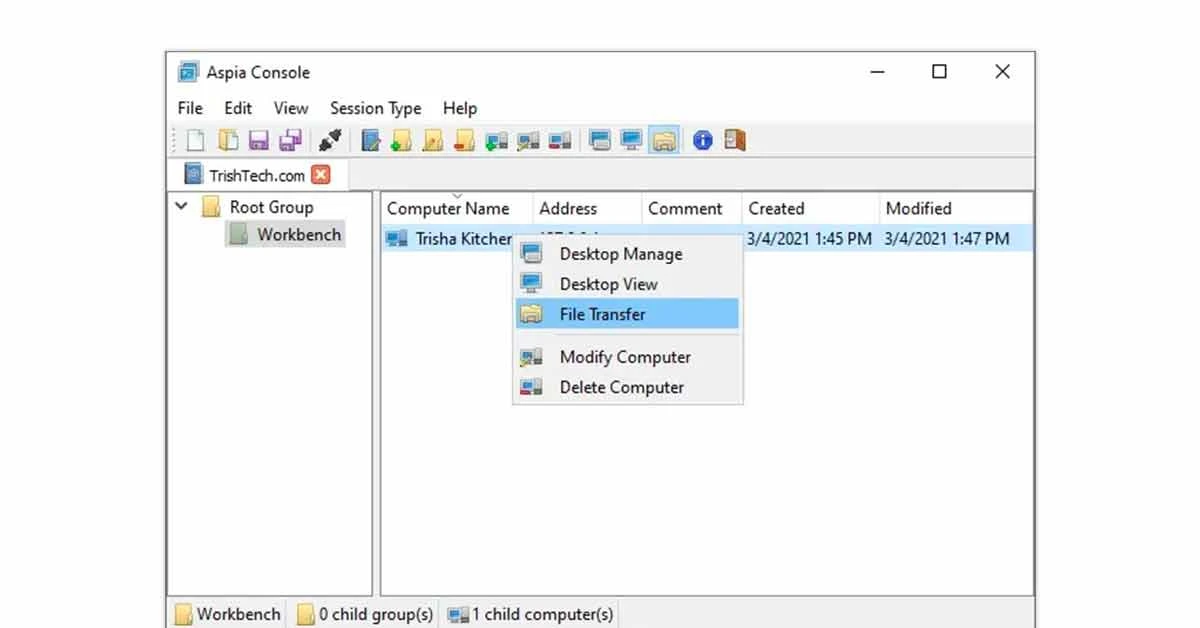Close the TrishTech.com tab
Image resolution: width=1200 pixels, height=628 pixels.
(x=322, y=174)
